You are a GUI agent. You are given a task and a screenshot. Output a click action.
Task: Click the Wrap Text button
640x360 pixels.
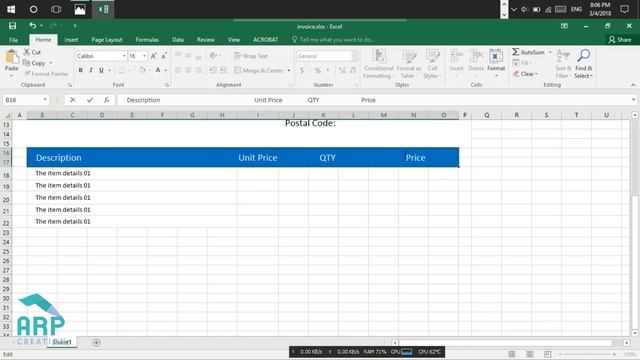[251, 56]
